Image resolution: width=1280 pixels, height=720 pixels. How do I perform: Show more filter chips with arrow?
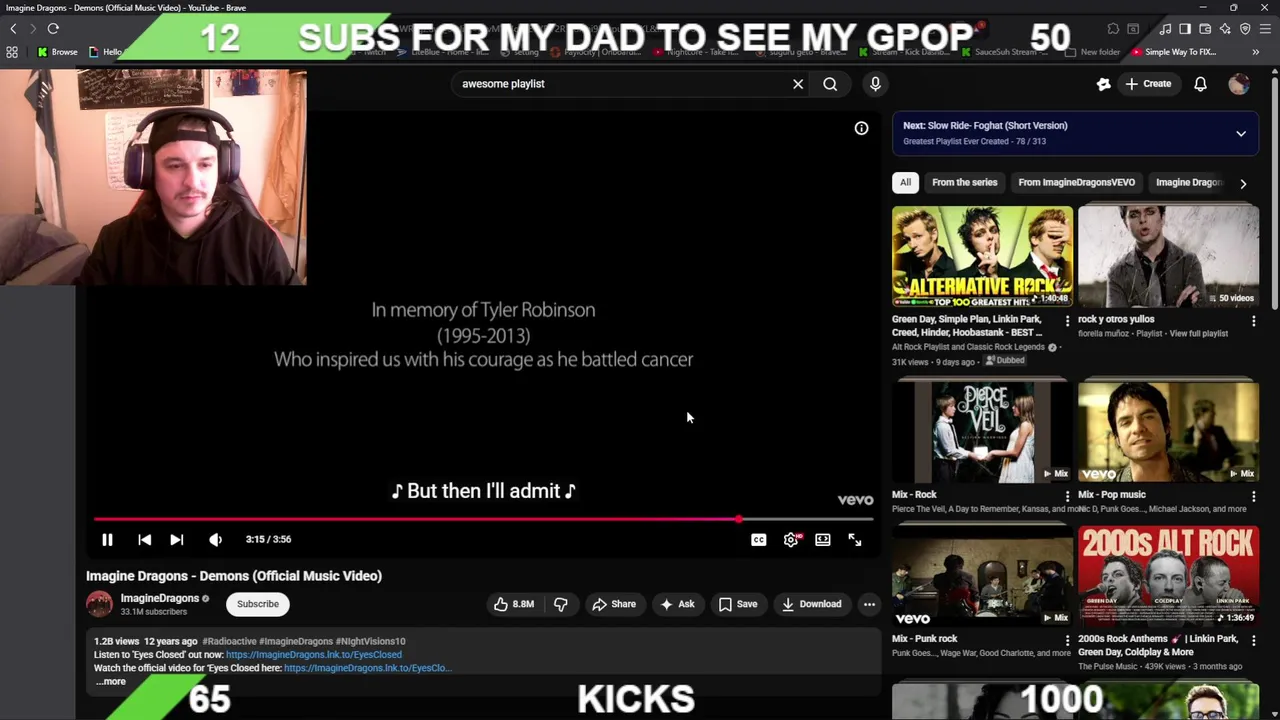click(1243, 183)
